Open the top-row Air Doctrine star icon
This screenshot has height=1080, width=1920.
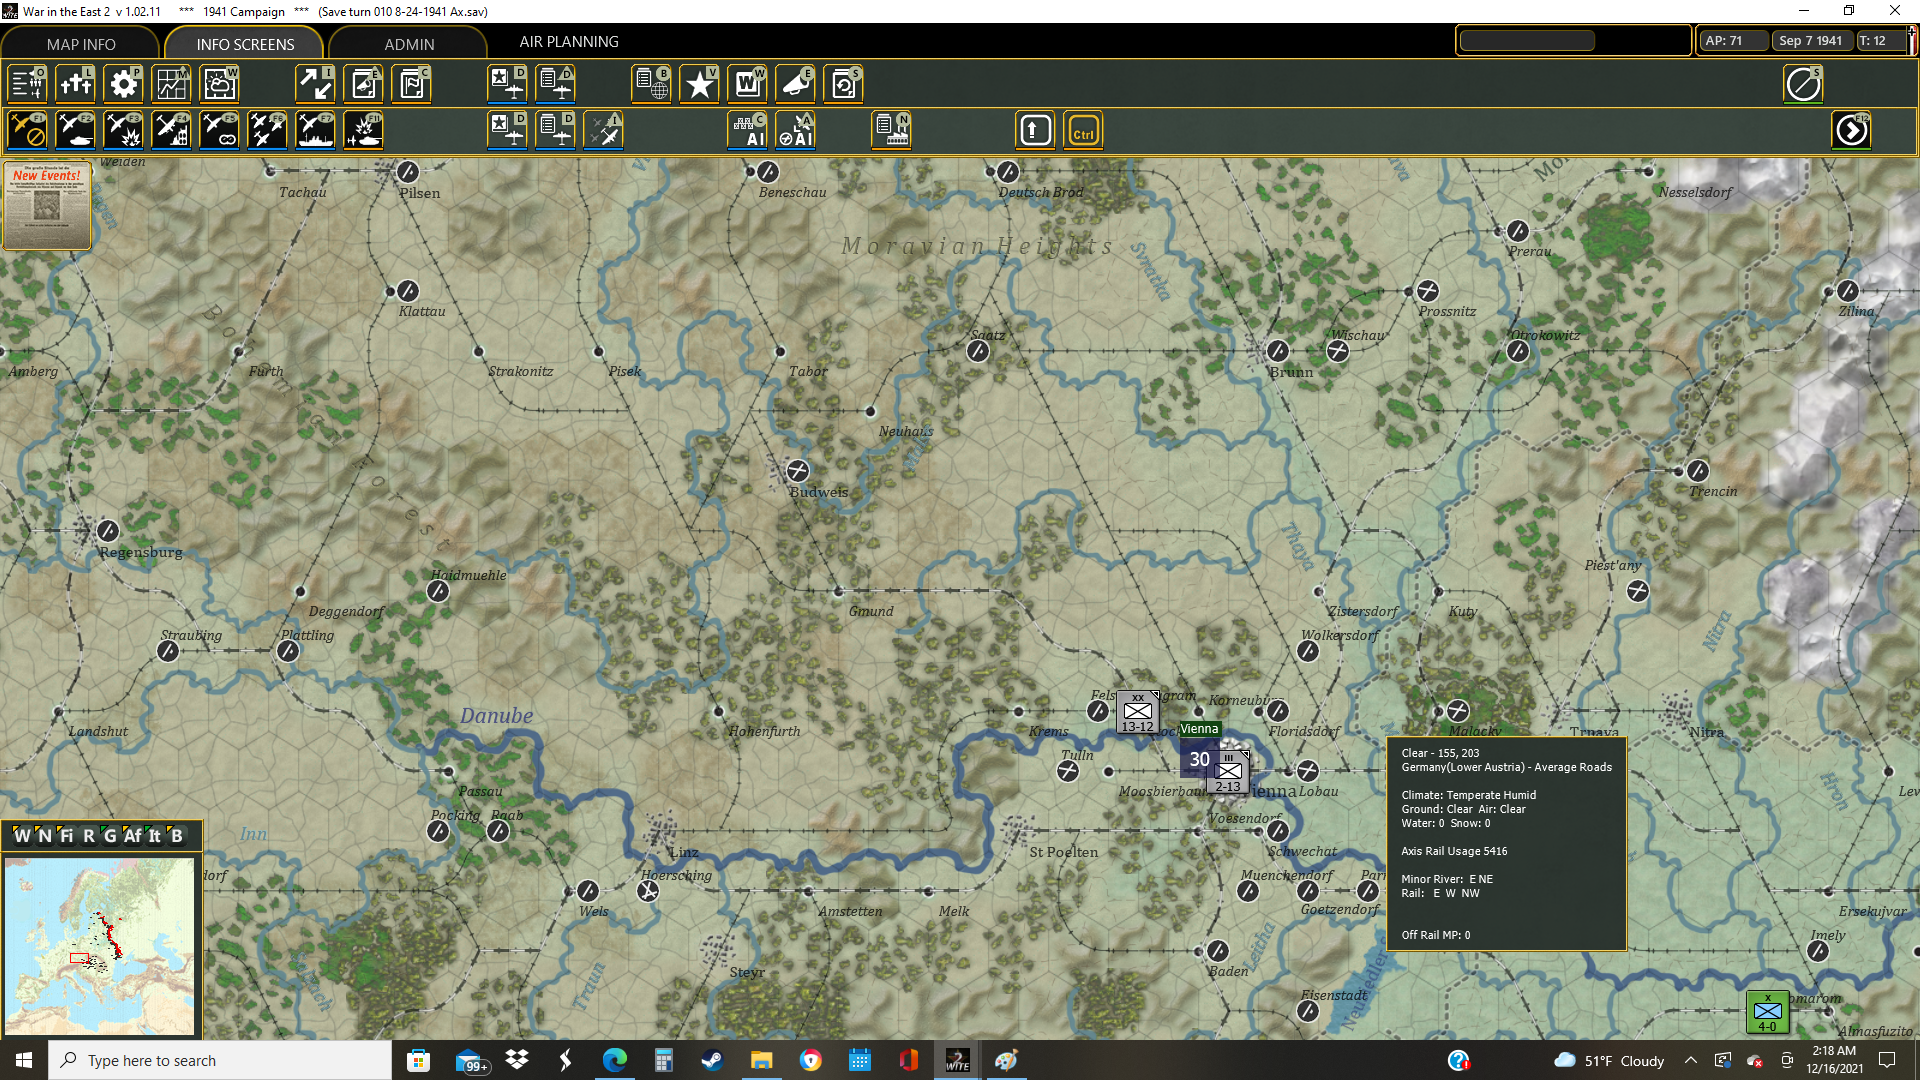(x=508, y=84)
